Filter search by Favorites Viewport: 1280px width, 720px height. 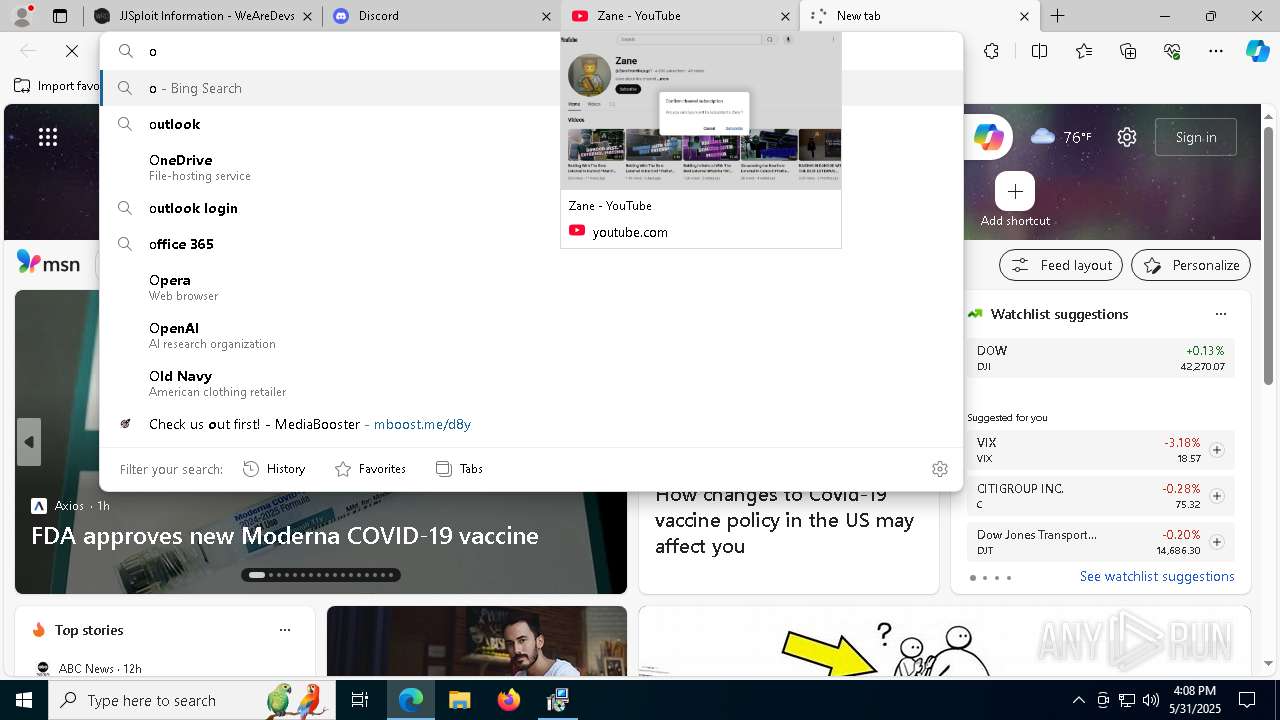tap(370, 469)
